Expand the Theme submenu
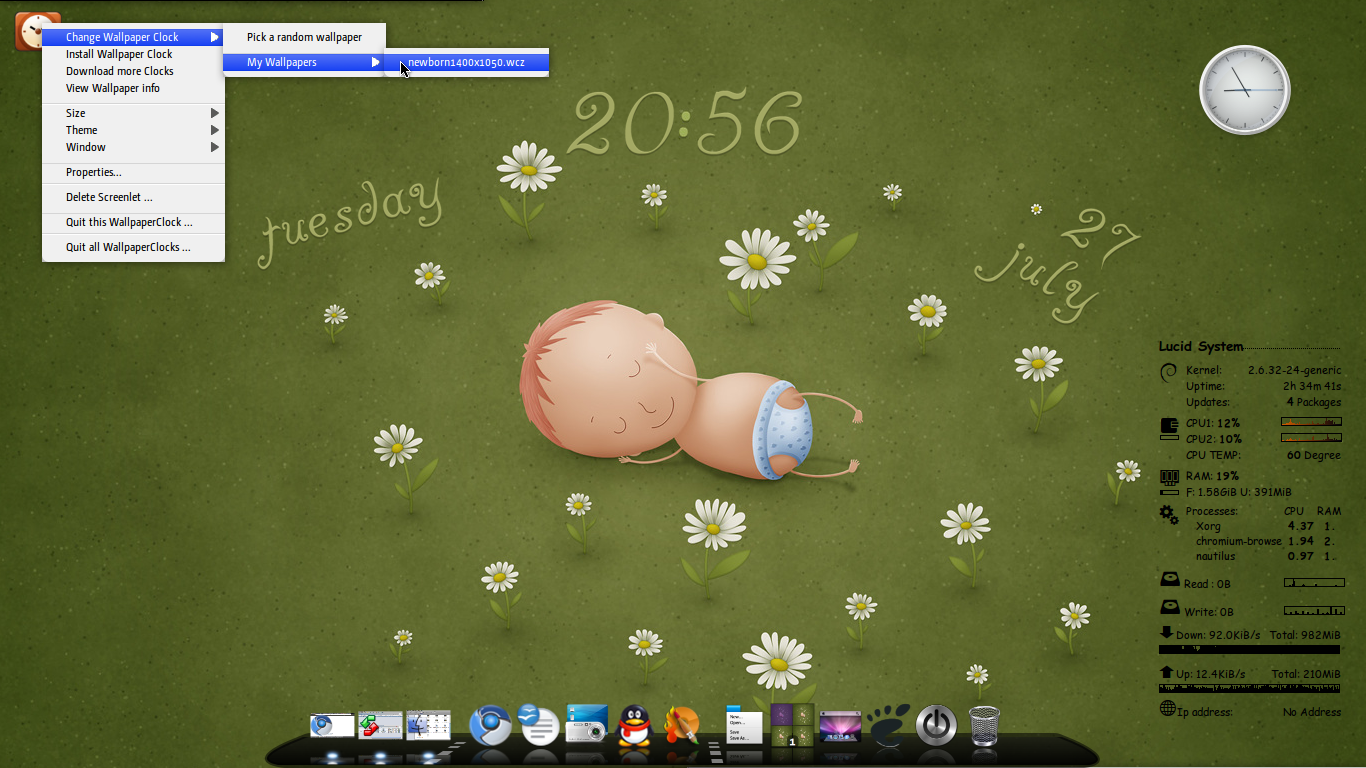This screenshot has width=1366, height=768. pyautogui.click(x=133, y=130)
